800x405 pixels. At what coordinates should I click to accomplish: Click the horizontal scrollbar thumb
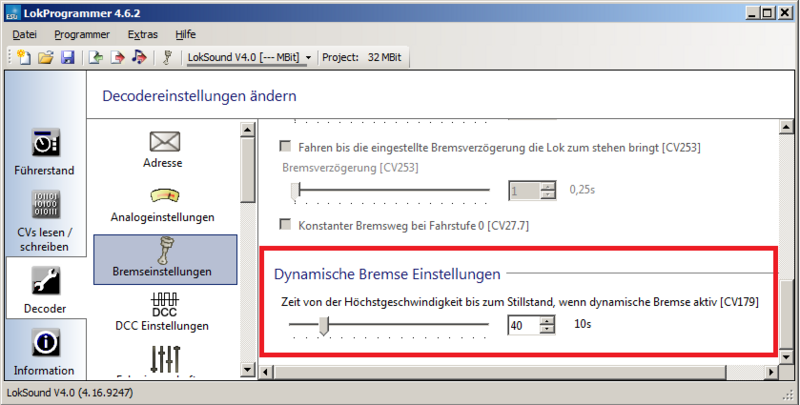tap(500, 372)
